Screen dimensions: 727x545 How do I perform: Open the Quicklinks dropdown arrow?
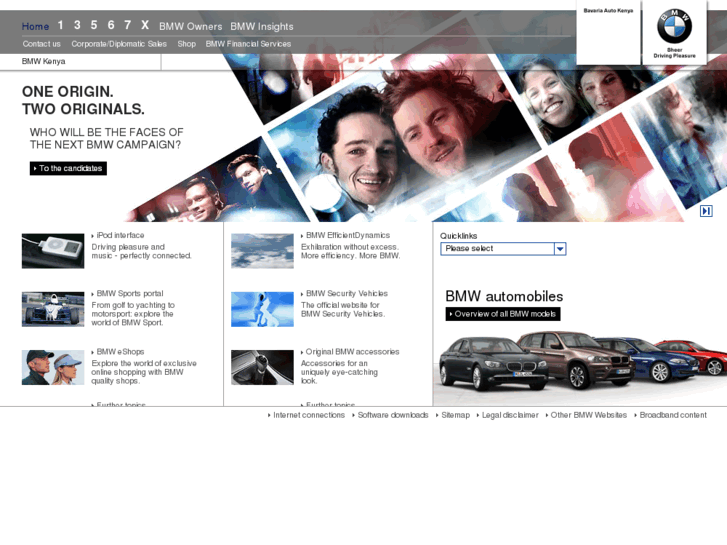(560, 249)
